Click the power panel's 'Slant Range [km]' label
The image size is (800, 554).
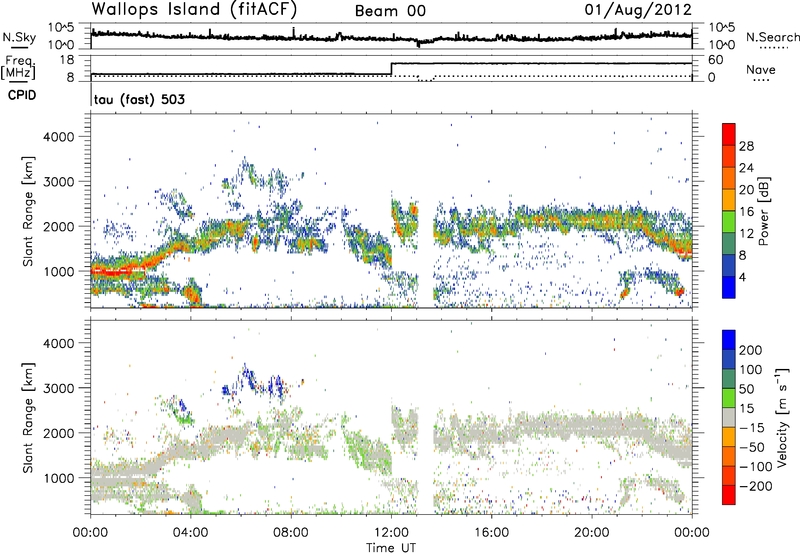[x=28, y=211]
